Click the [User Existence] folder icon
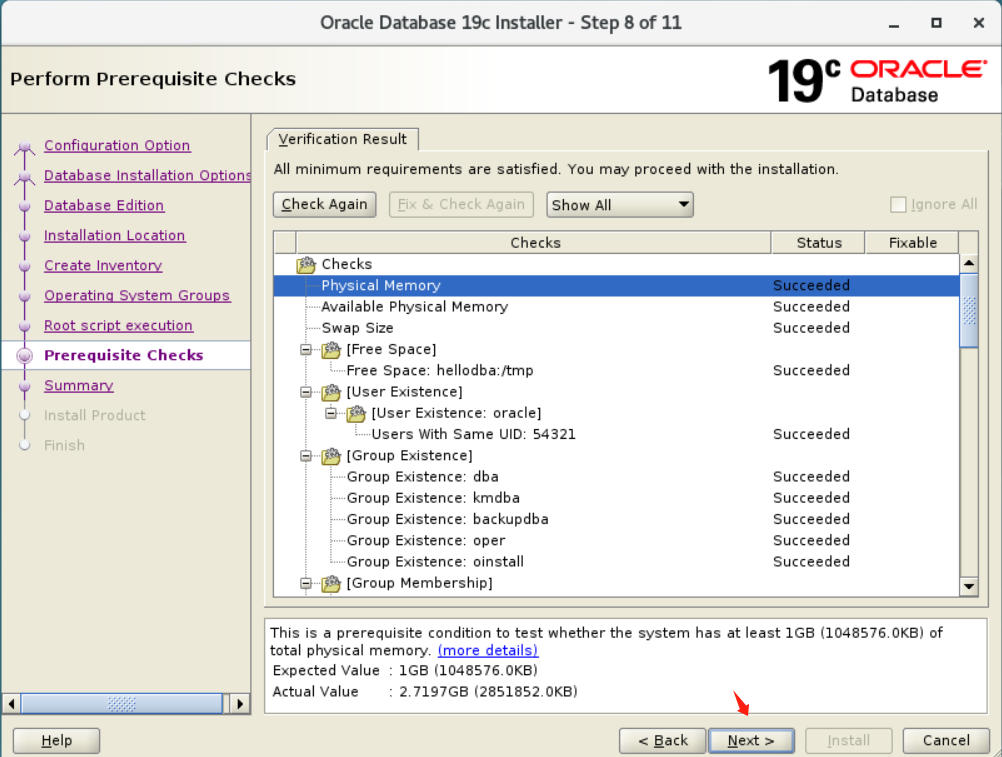Screen dimensions: 1002x757 [x=331, y=392]
